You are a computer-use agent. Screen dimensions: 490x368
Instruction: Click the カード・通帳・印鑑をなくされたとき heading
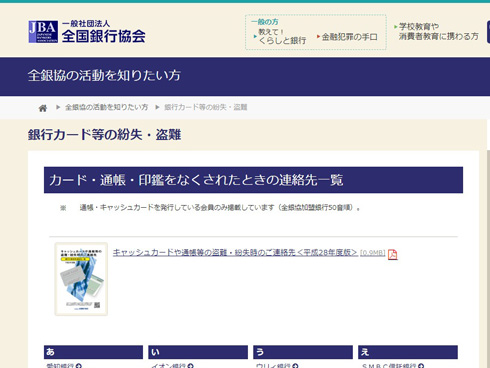pyautogui.click(x=196, y=180)
